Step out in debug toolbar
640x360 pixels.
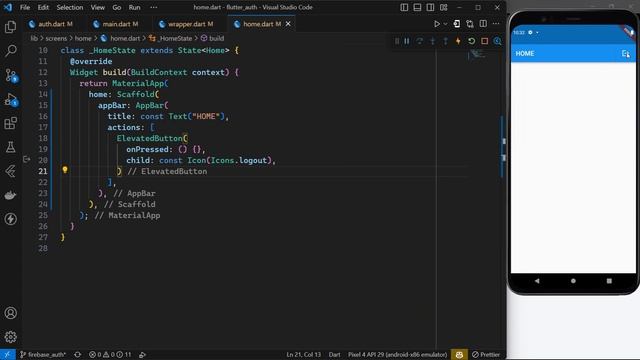coord(445,41)
